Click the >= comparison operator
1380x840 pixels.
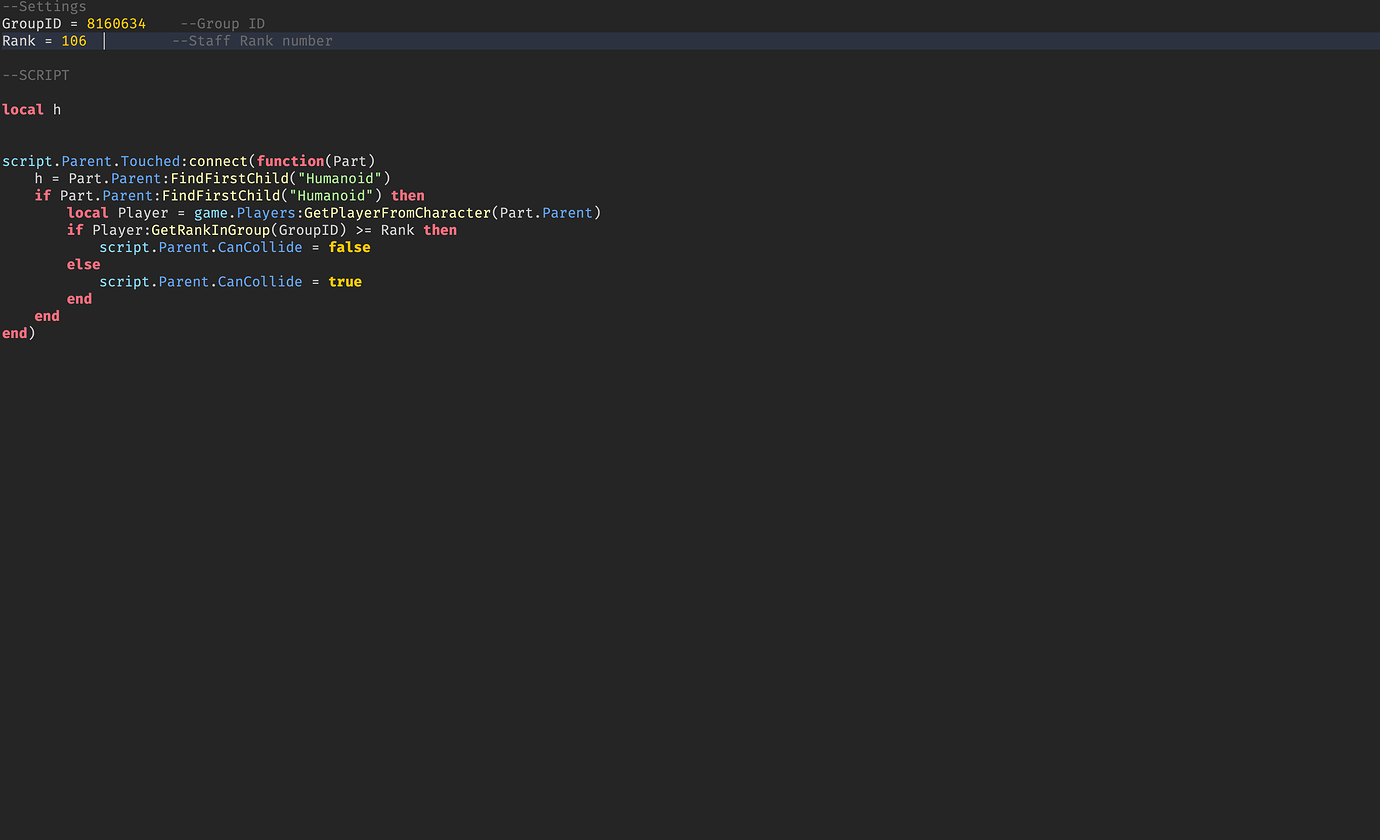364,229
